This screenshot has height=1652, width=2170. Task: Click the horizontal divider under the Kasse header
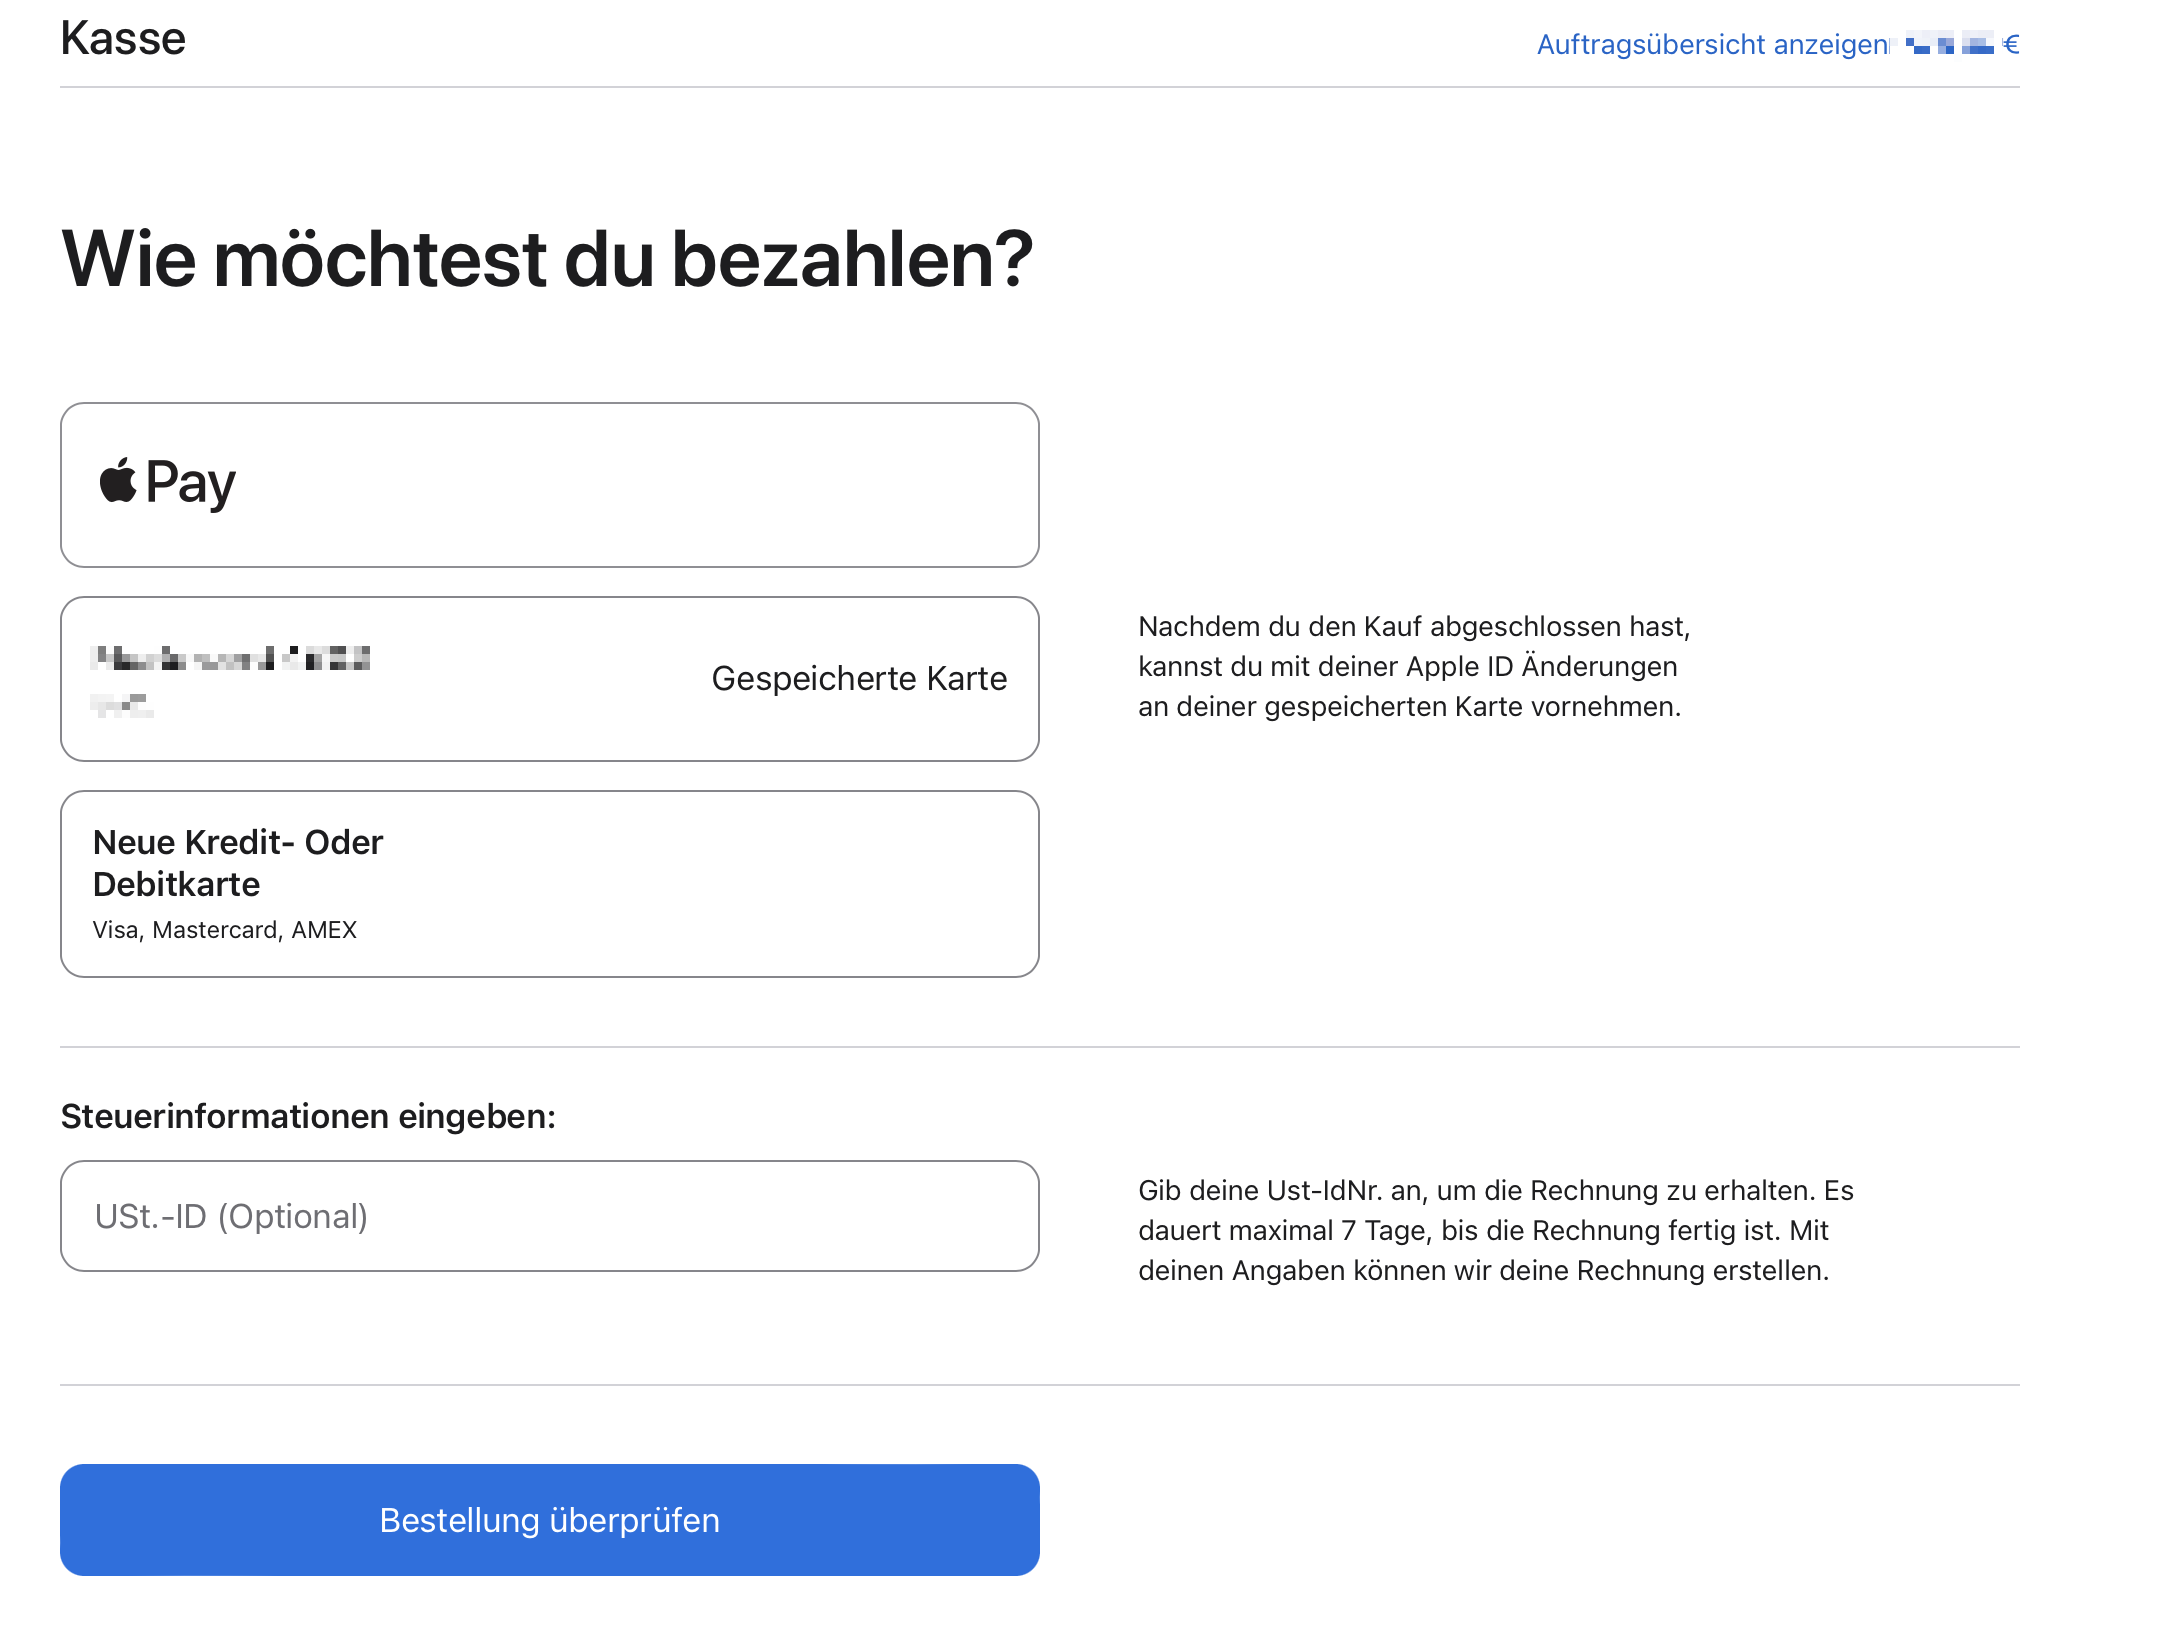tap(1039, 87)
